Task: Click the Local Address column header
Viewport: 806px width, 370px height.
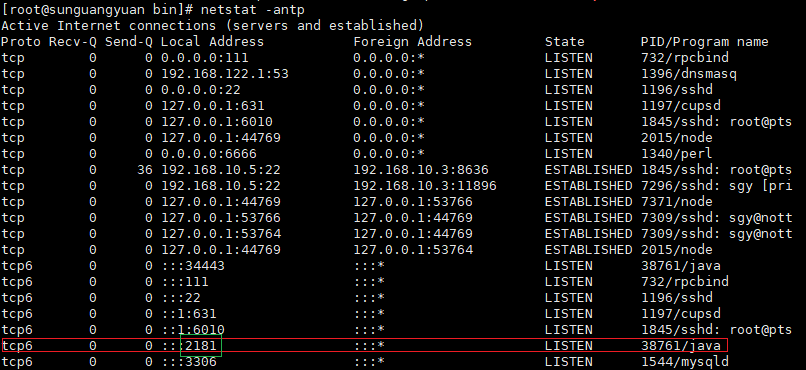Action: 212,42
